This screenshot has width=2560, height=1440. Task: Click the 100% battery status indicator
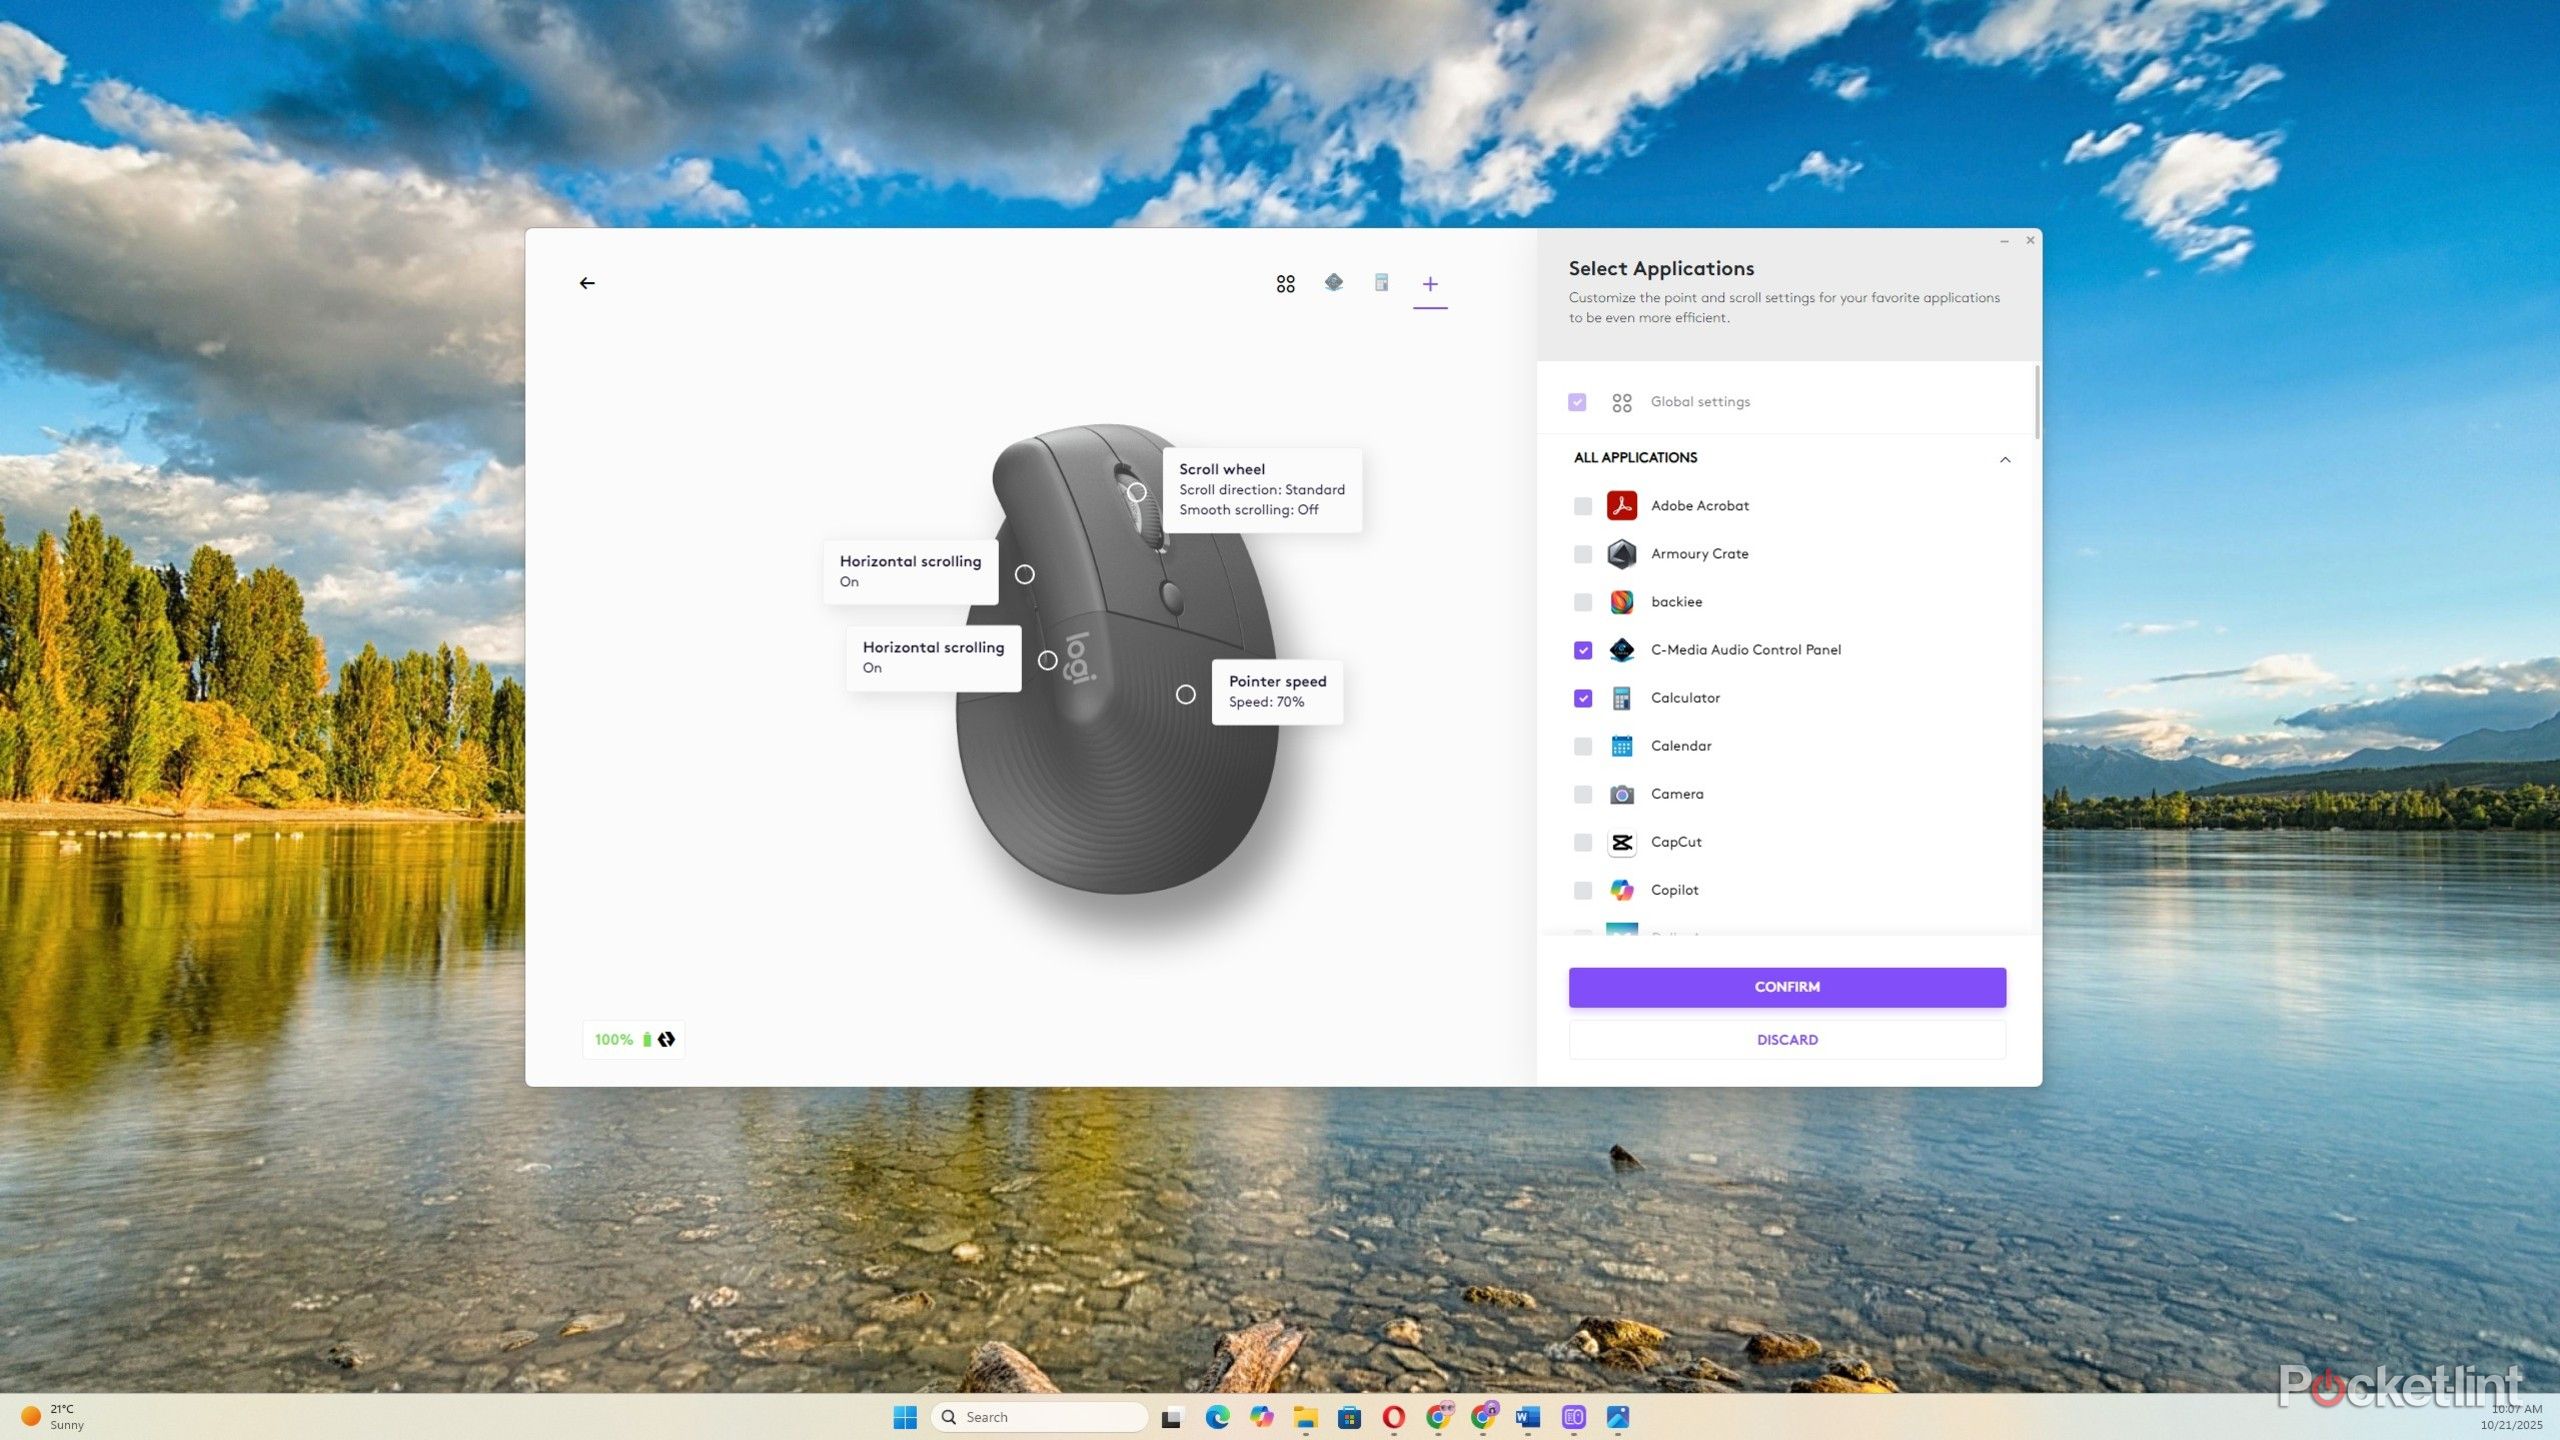coord(633,1040)
